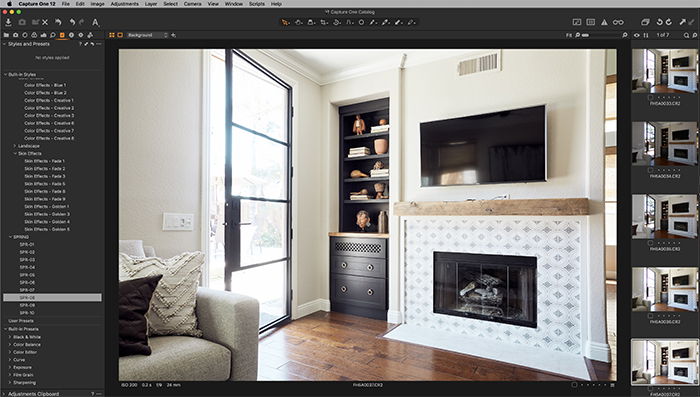
Task: Open the Scripts menu
Action: click(x=257, y=4)
